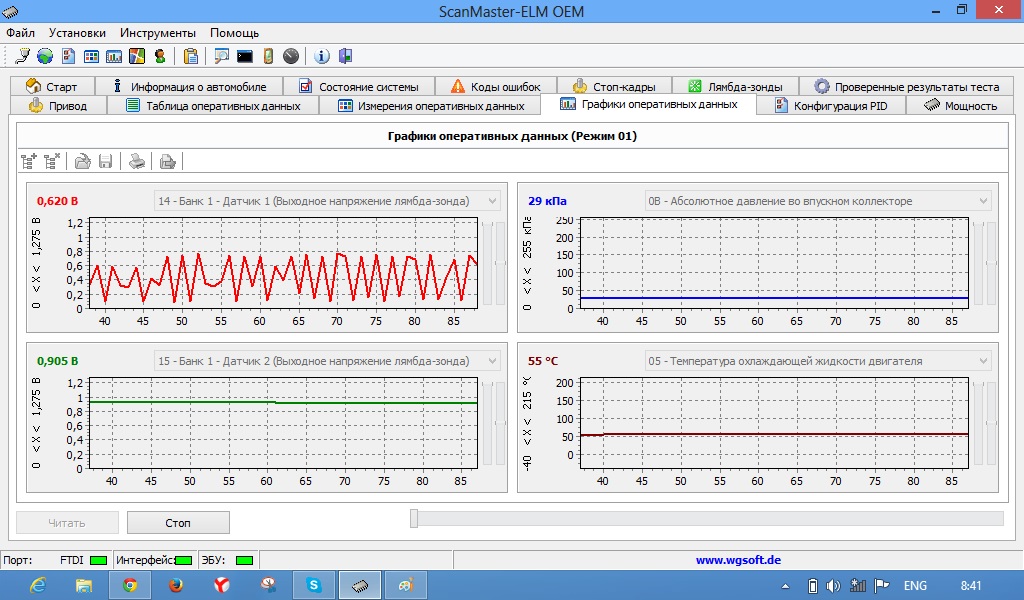Click the clipboard icon in the toolbar
This screenshot has height=600, width=1024.
(191, 56)
